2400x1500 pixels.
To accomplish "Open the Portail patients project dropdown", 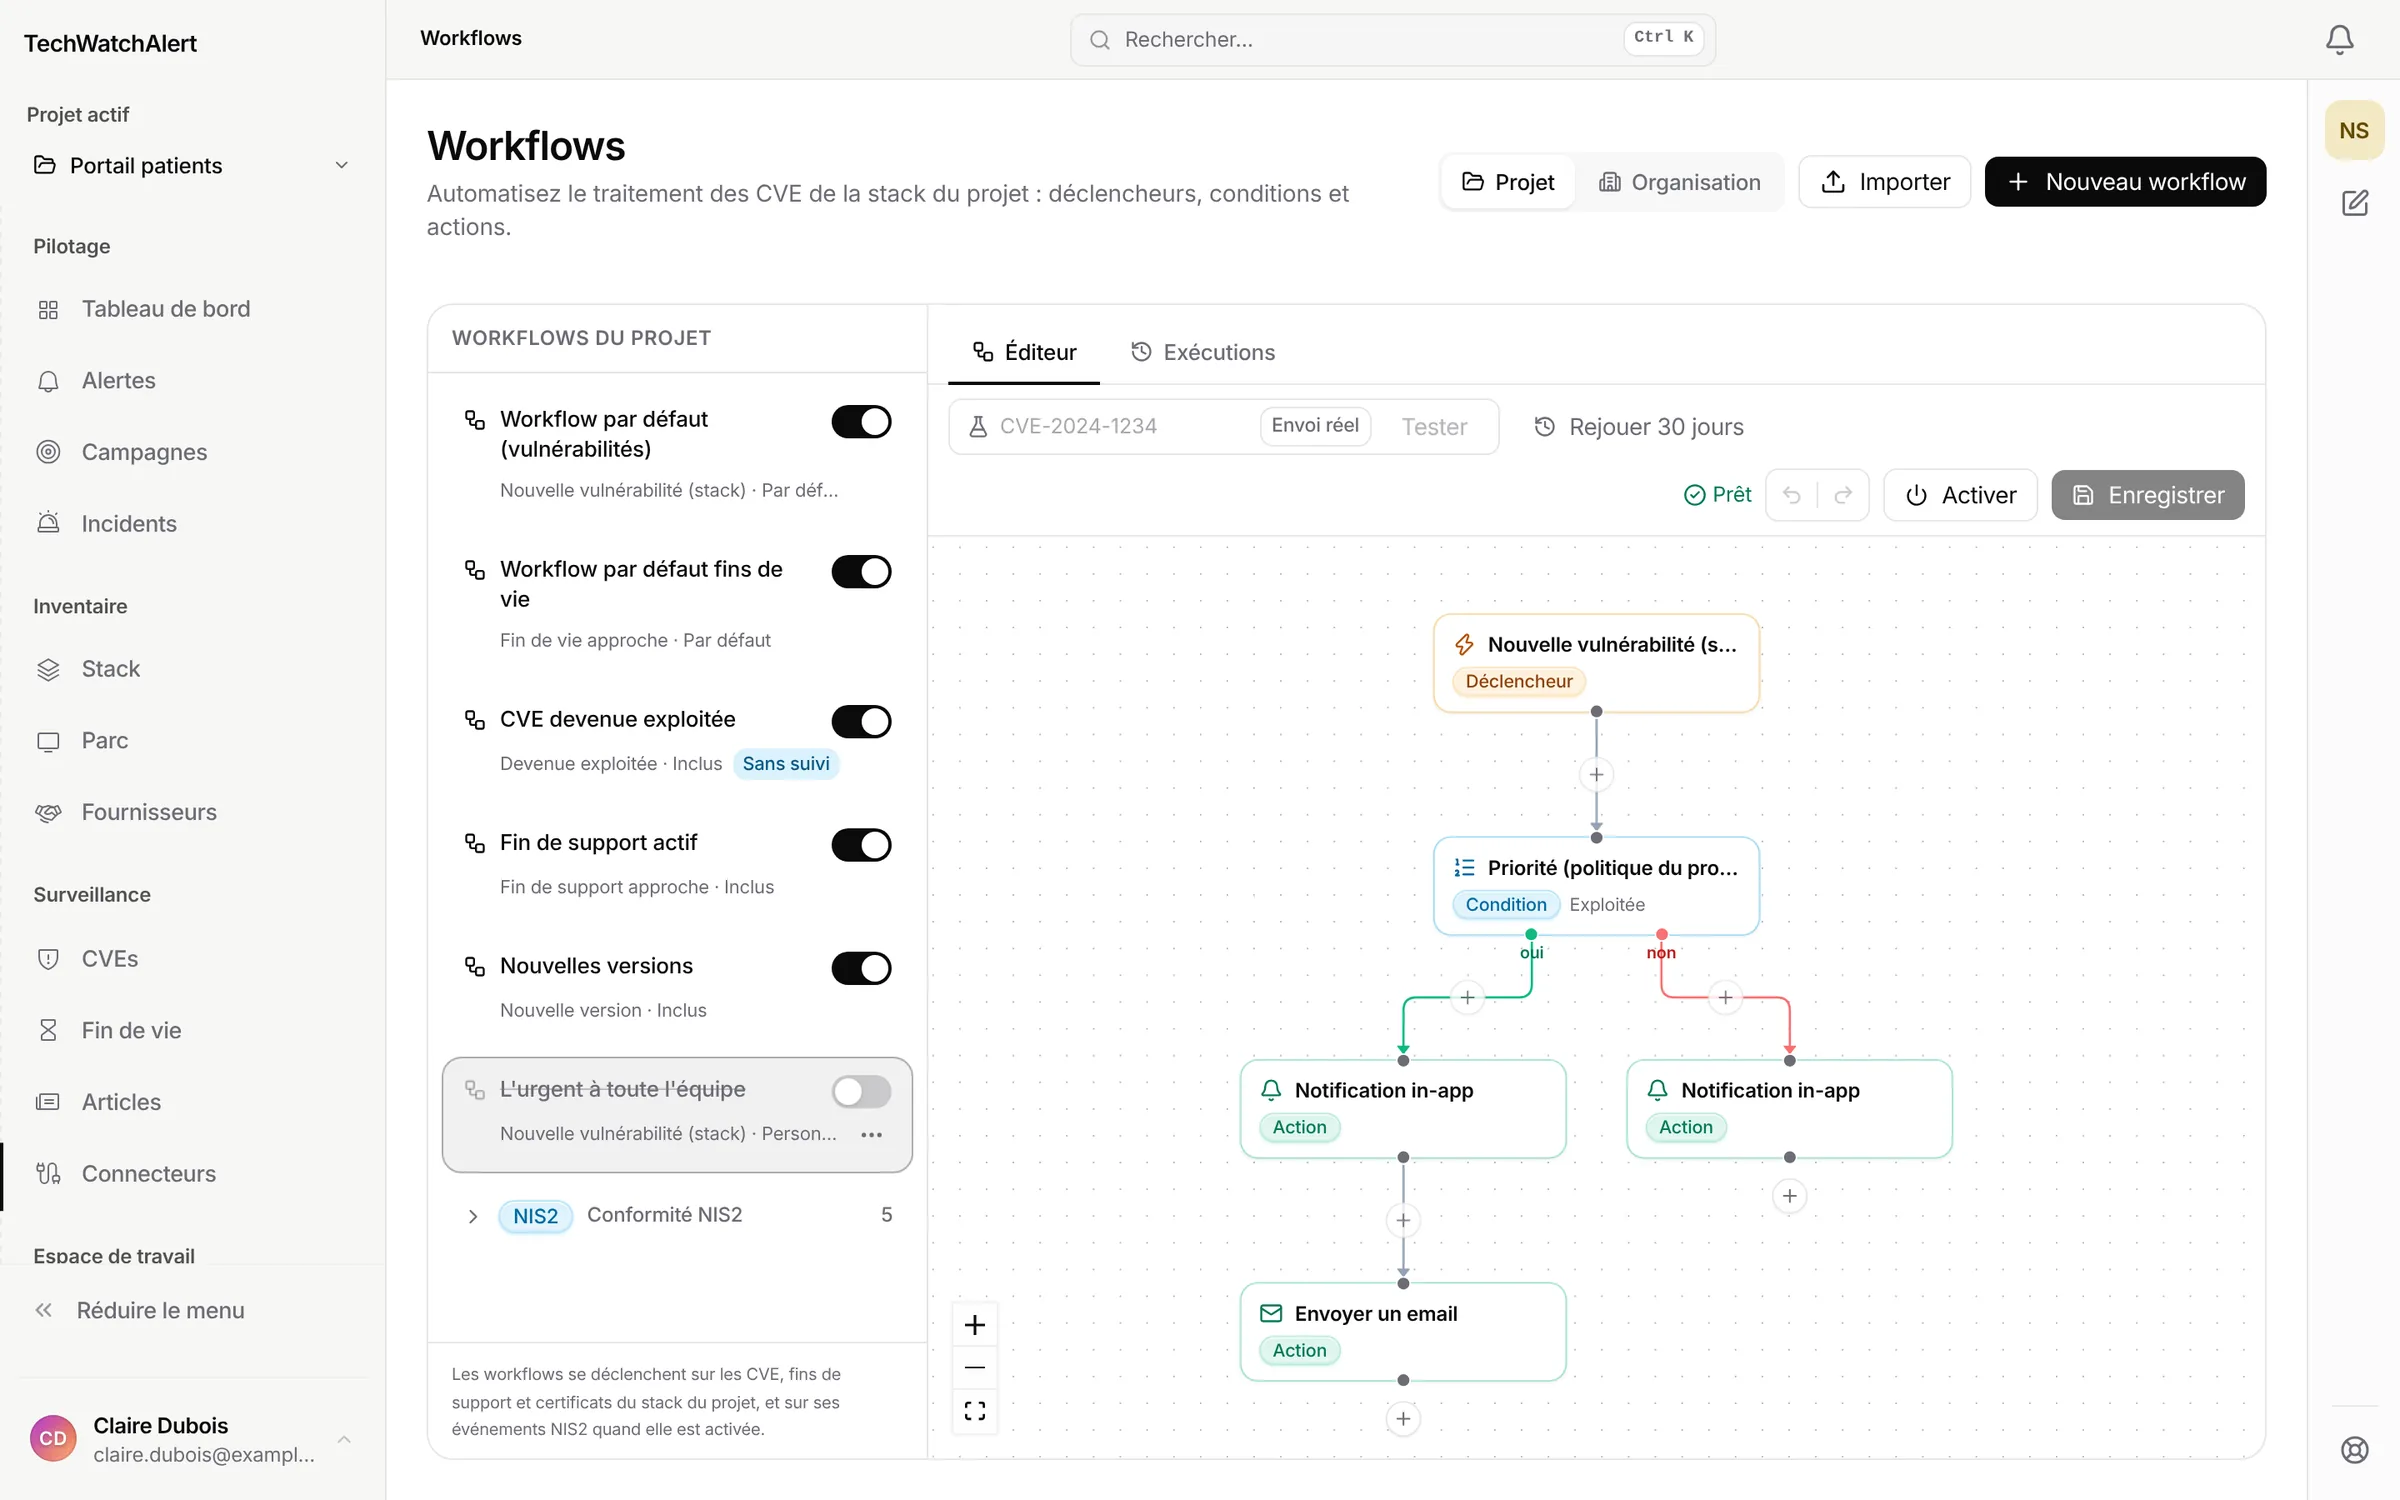I will (192, 165).
